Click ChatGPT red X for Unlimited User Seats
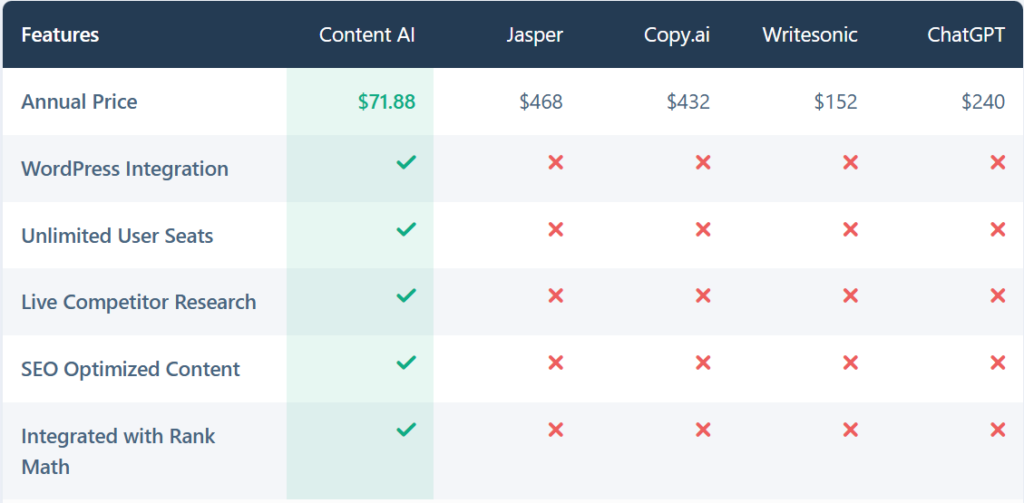The width and height of the screenshot is (1024, 503). coord(998,229)
